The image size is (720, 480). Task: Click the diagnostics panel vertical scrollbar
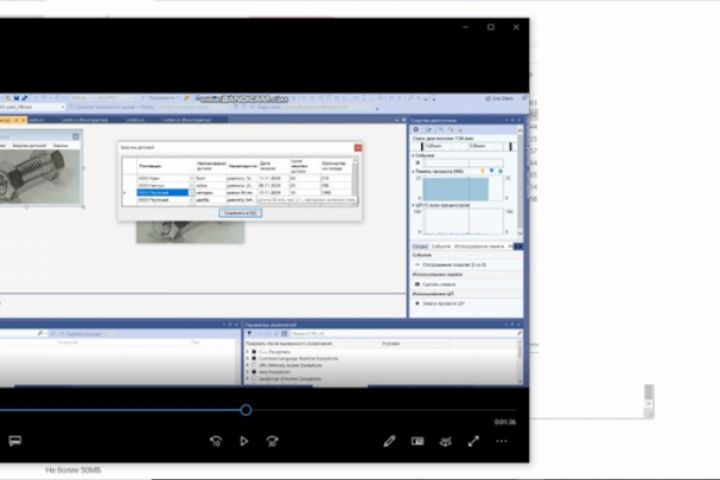(x=520, y=181)
